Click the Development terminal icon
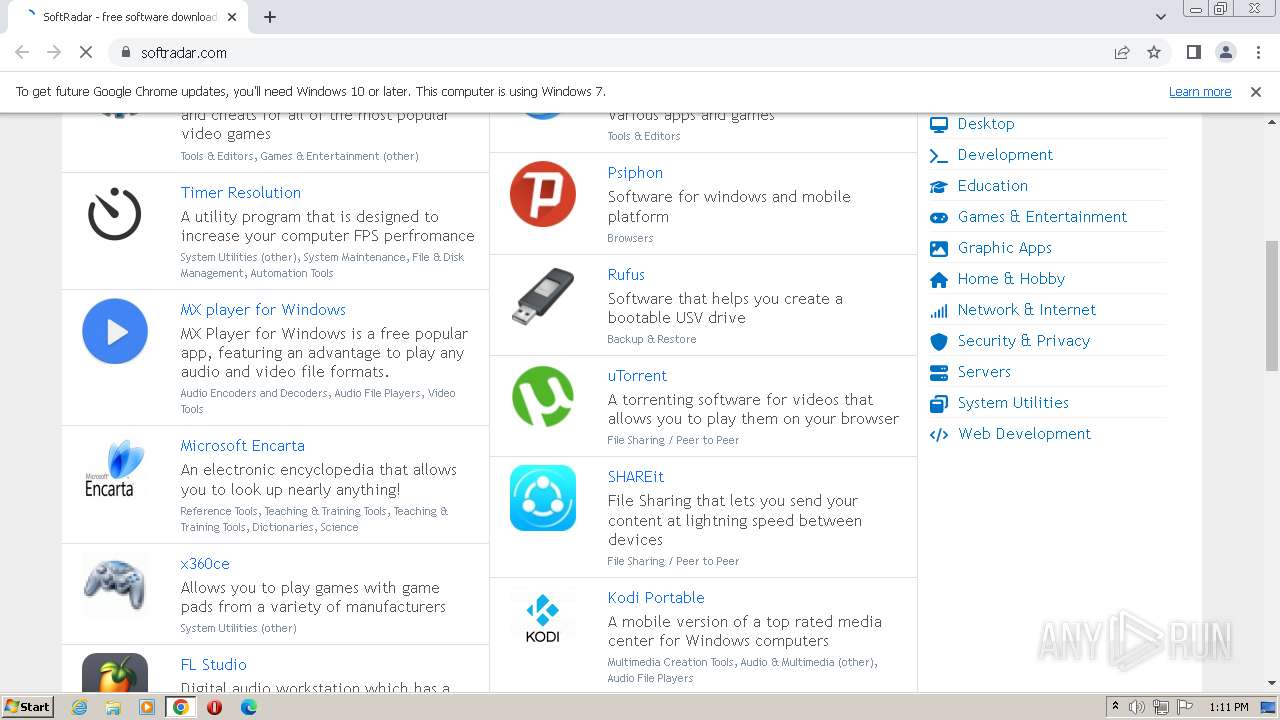Image resolution: width=1280 pixels, height=720 pixels. click(938, 155)
